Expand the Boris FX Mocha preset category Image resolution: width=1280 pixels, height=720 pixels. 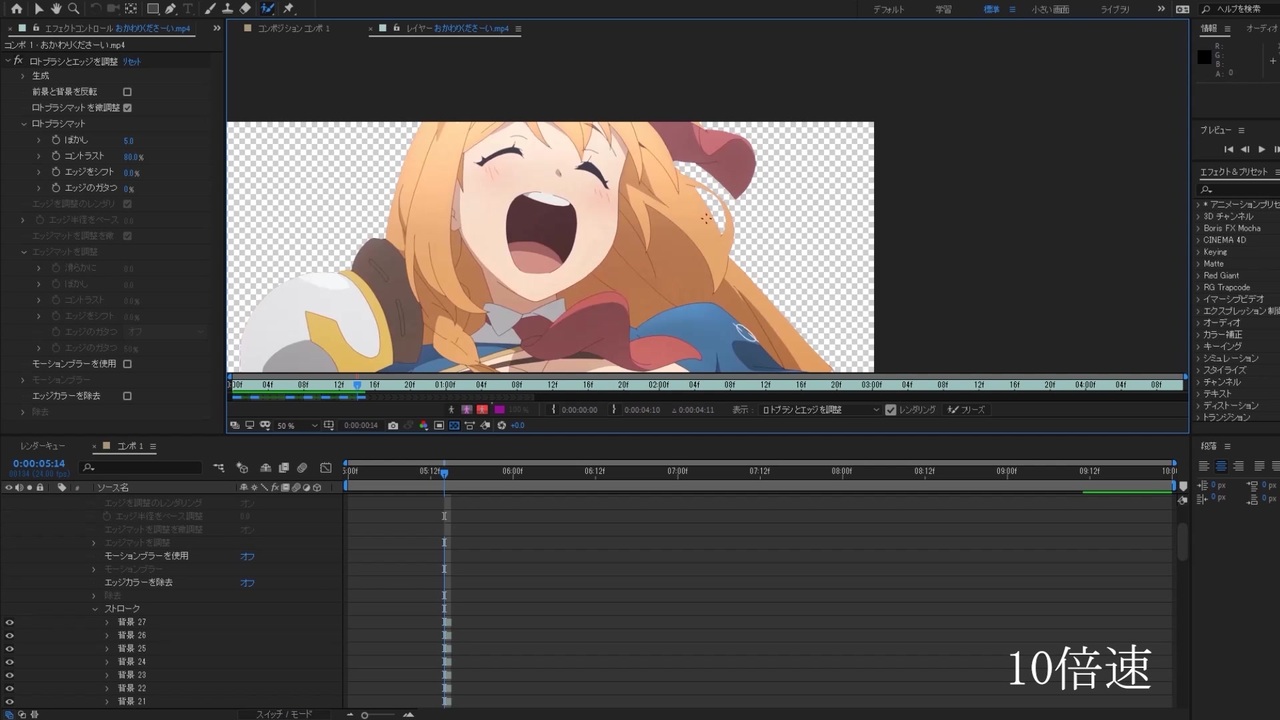click(x=1198, y=228)
